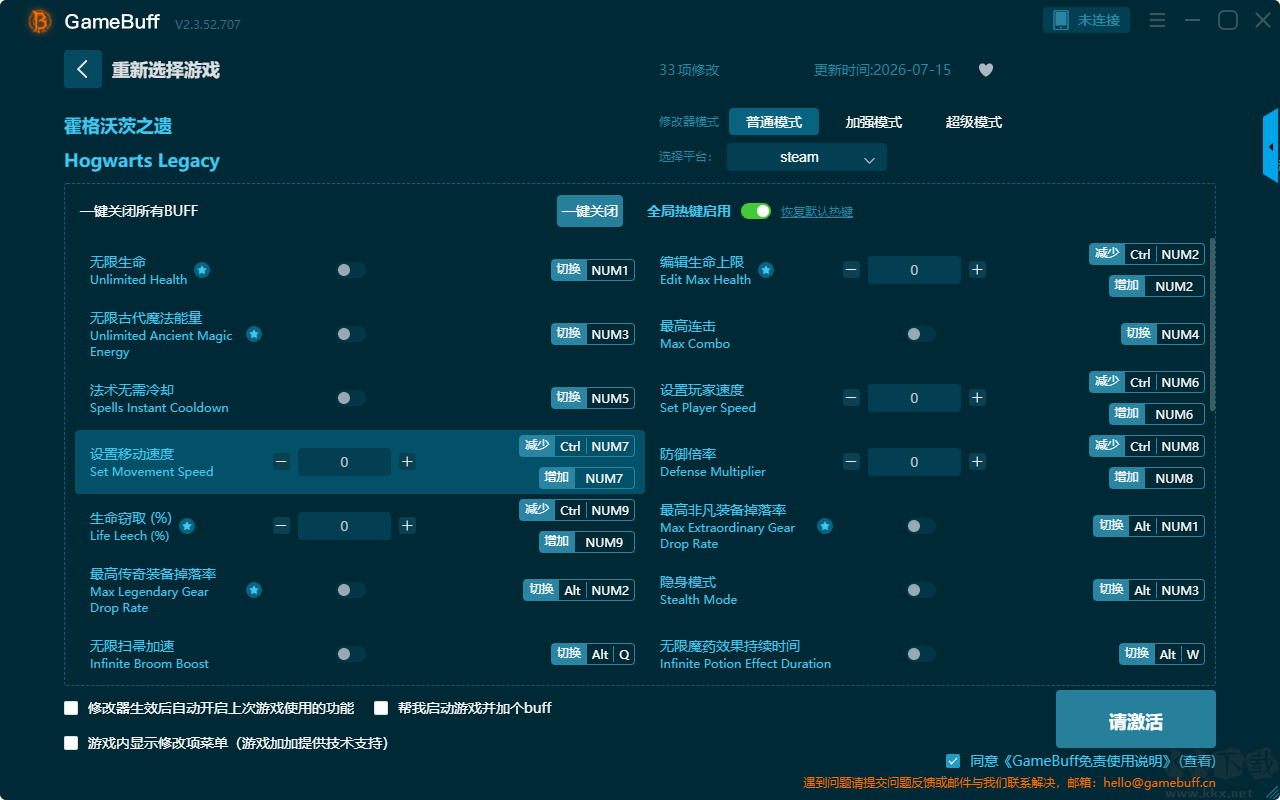Switch to 加强模式 mode tab
Screen dimensions: 1280x800
[x=874, y=122]
